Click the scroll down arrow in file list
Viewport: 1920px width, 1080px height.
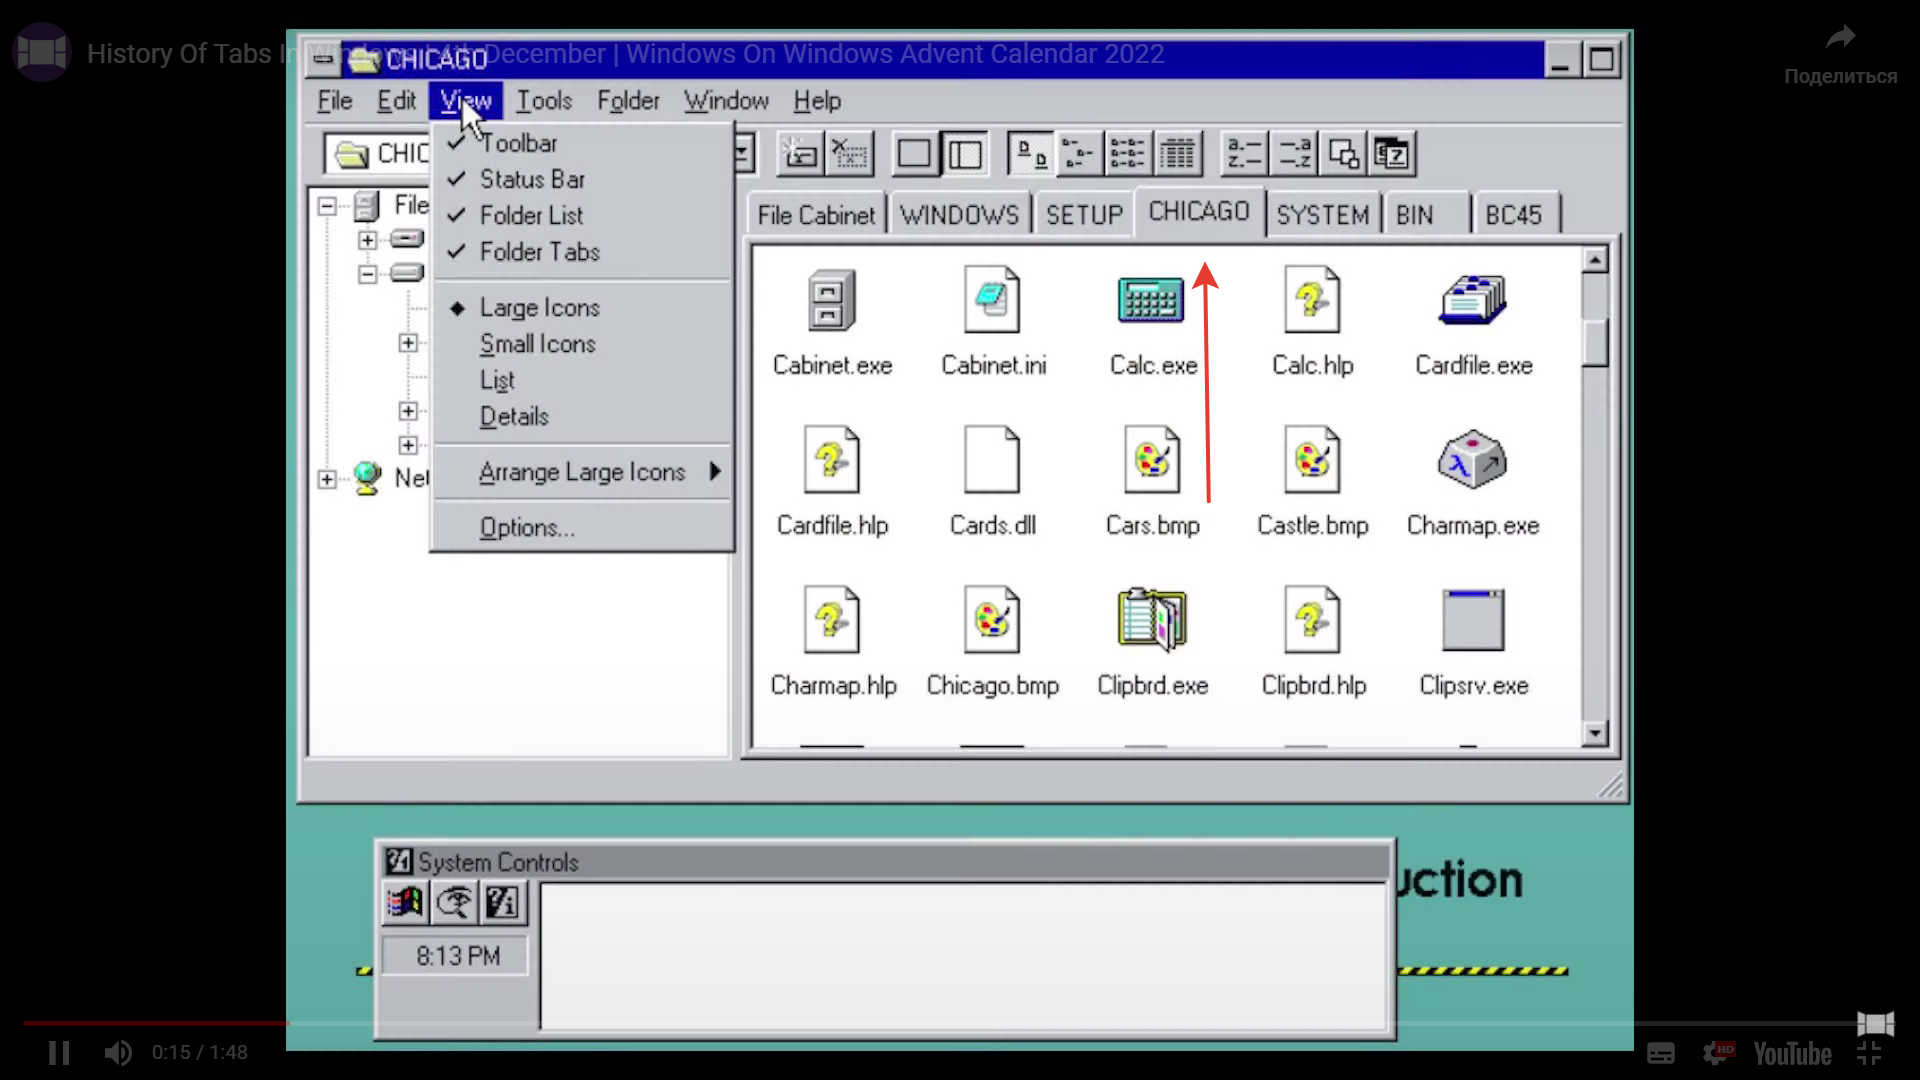tap(1595, 733)
